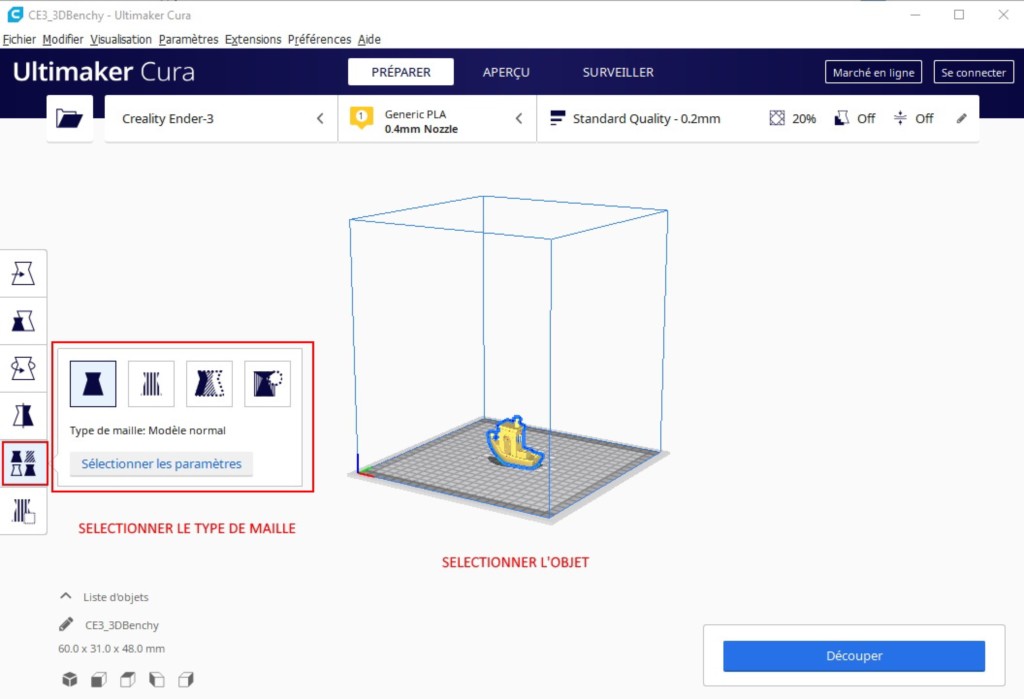The height and width of the screenshot is (699, 1024).
Task: Click the Generic PLA extruder 1 icon
Action: pos(361,118)
